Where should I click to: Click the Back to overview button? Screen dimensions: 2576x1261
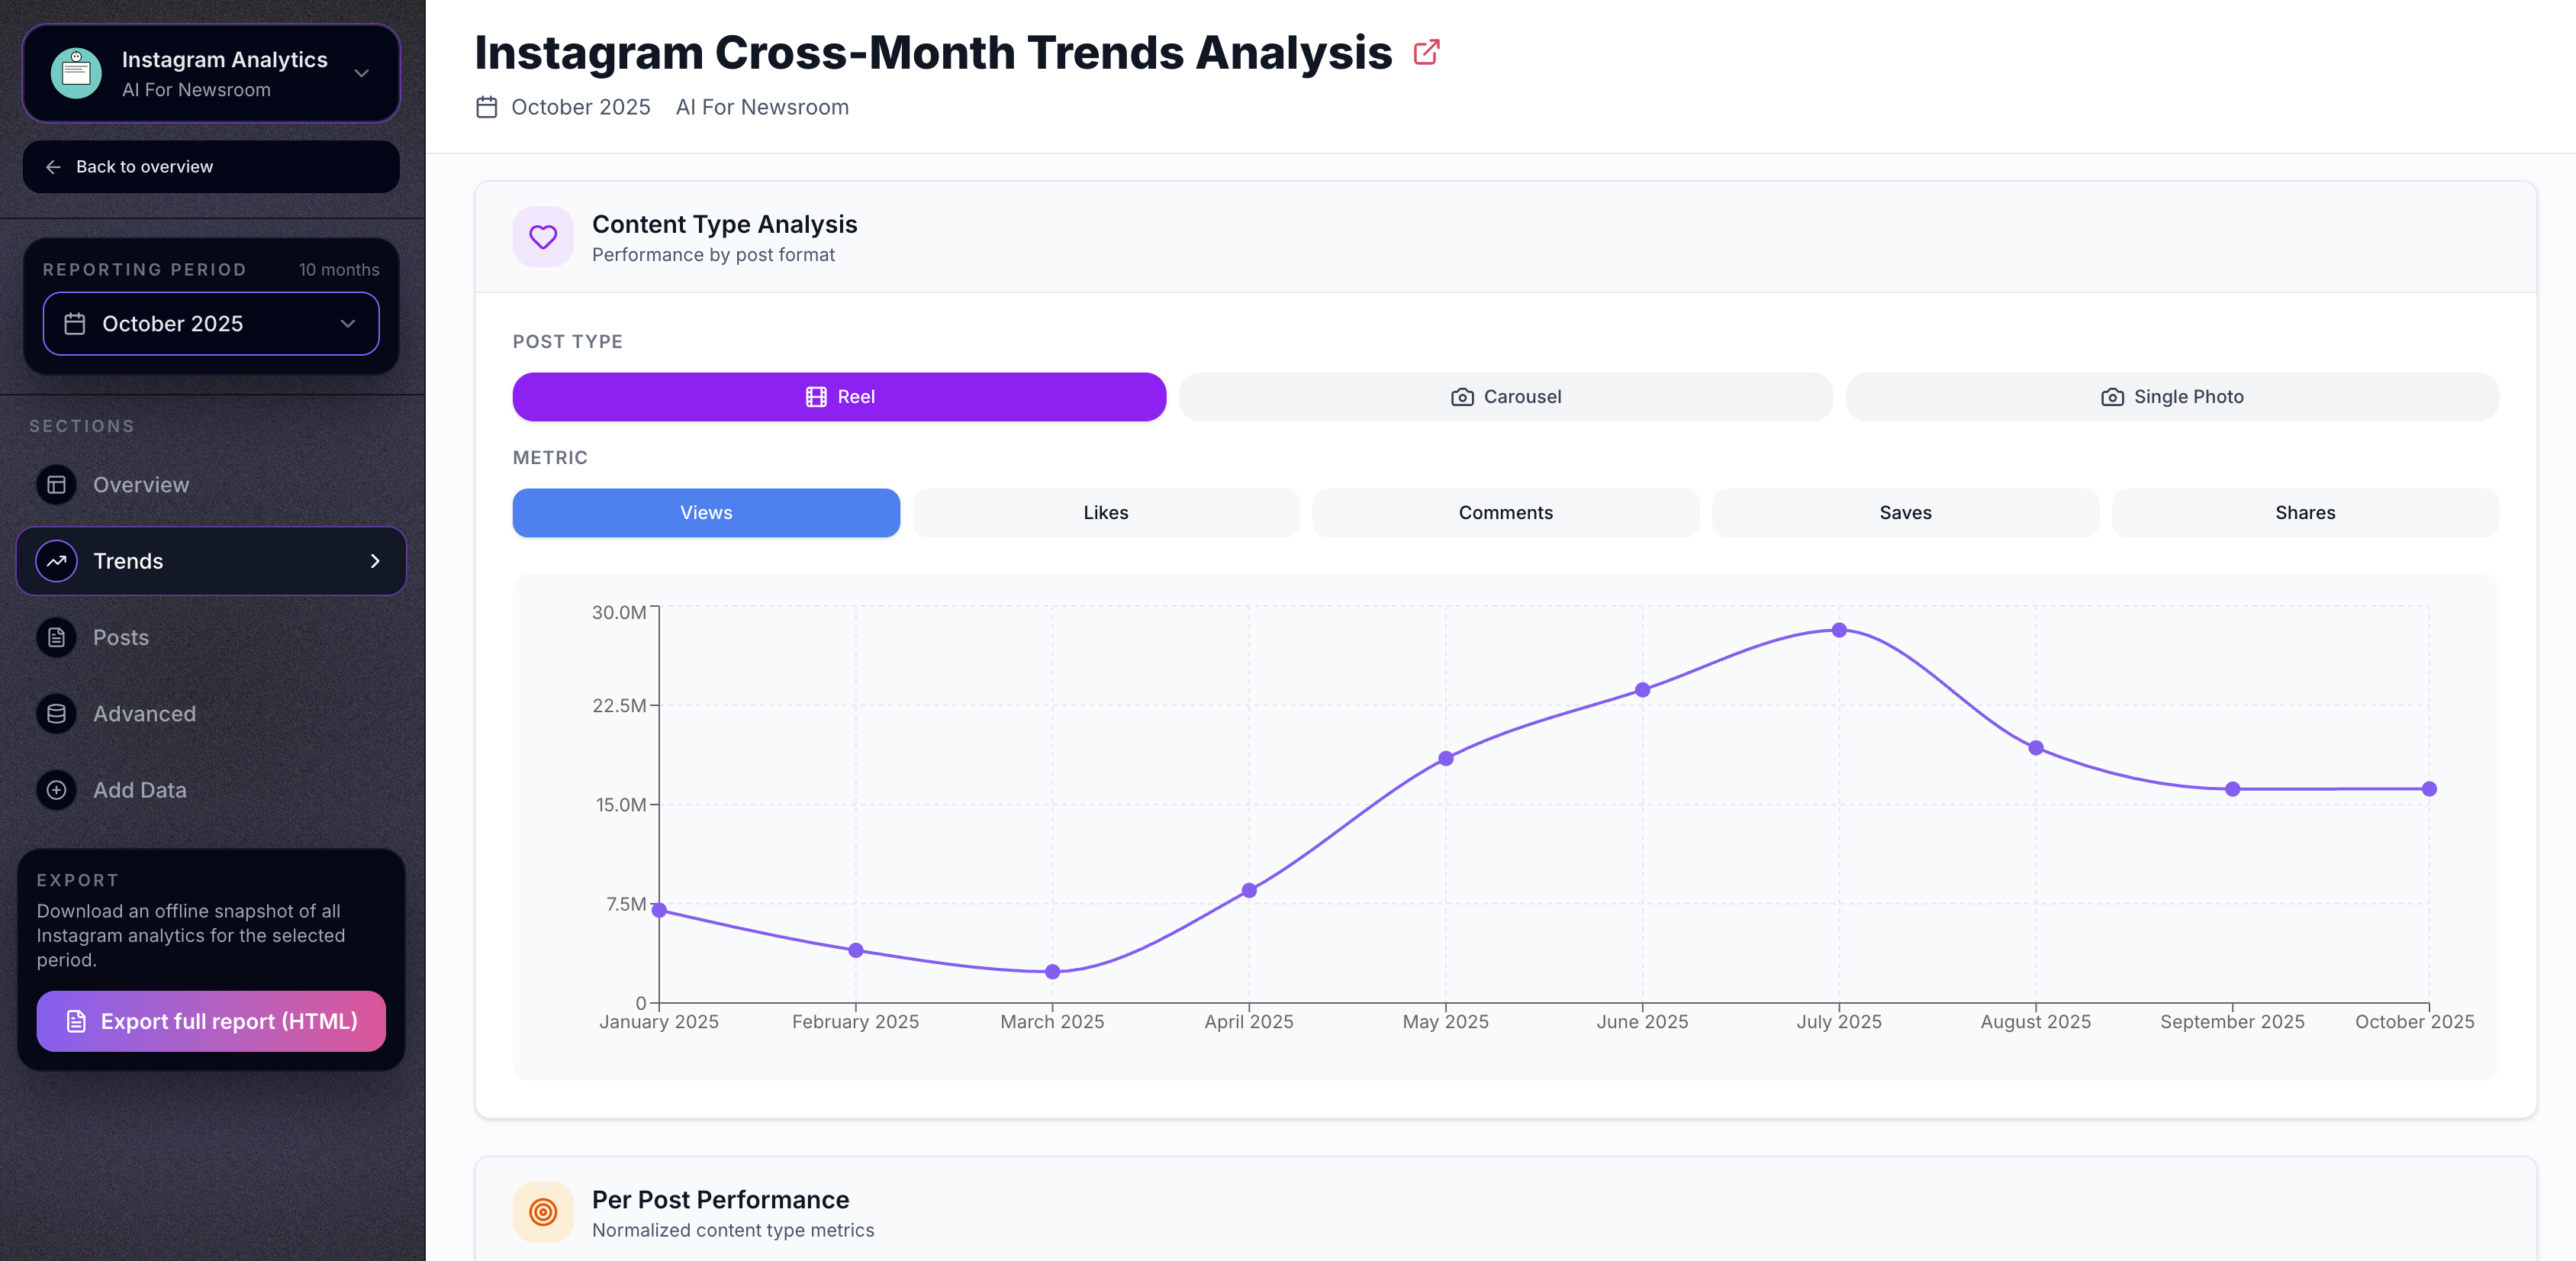click(x=211, y=167)
